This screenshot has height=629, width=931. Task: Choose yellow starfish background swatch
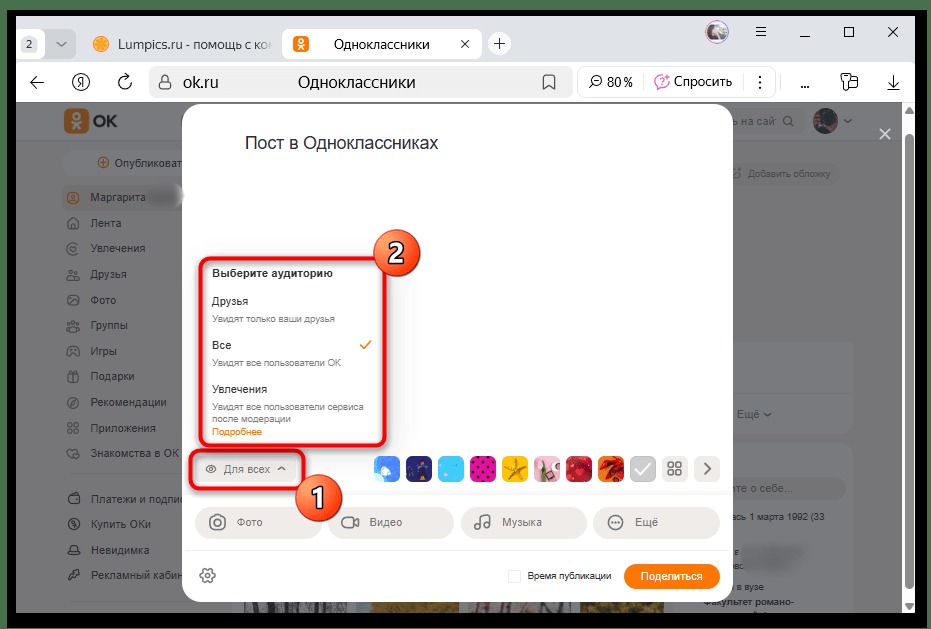[514, 469]
